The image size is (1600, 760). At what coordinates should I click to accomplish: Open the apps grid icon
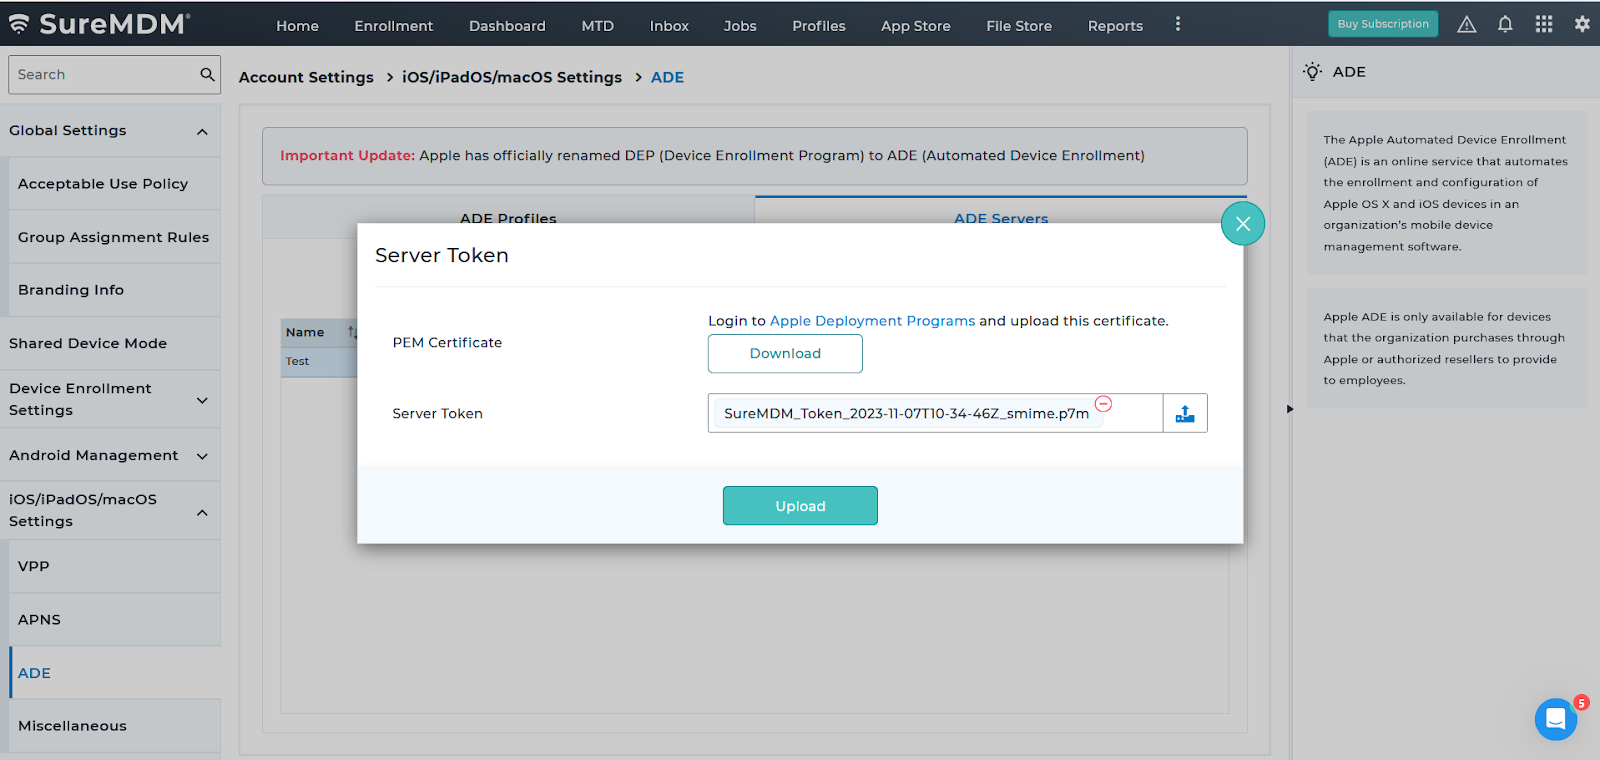(x=1544, y=24)
